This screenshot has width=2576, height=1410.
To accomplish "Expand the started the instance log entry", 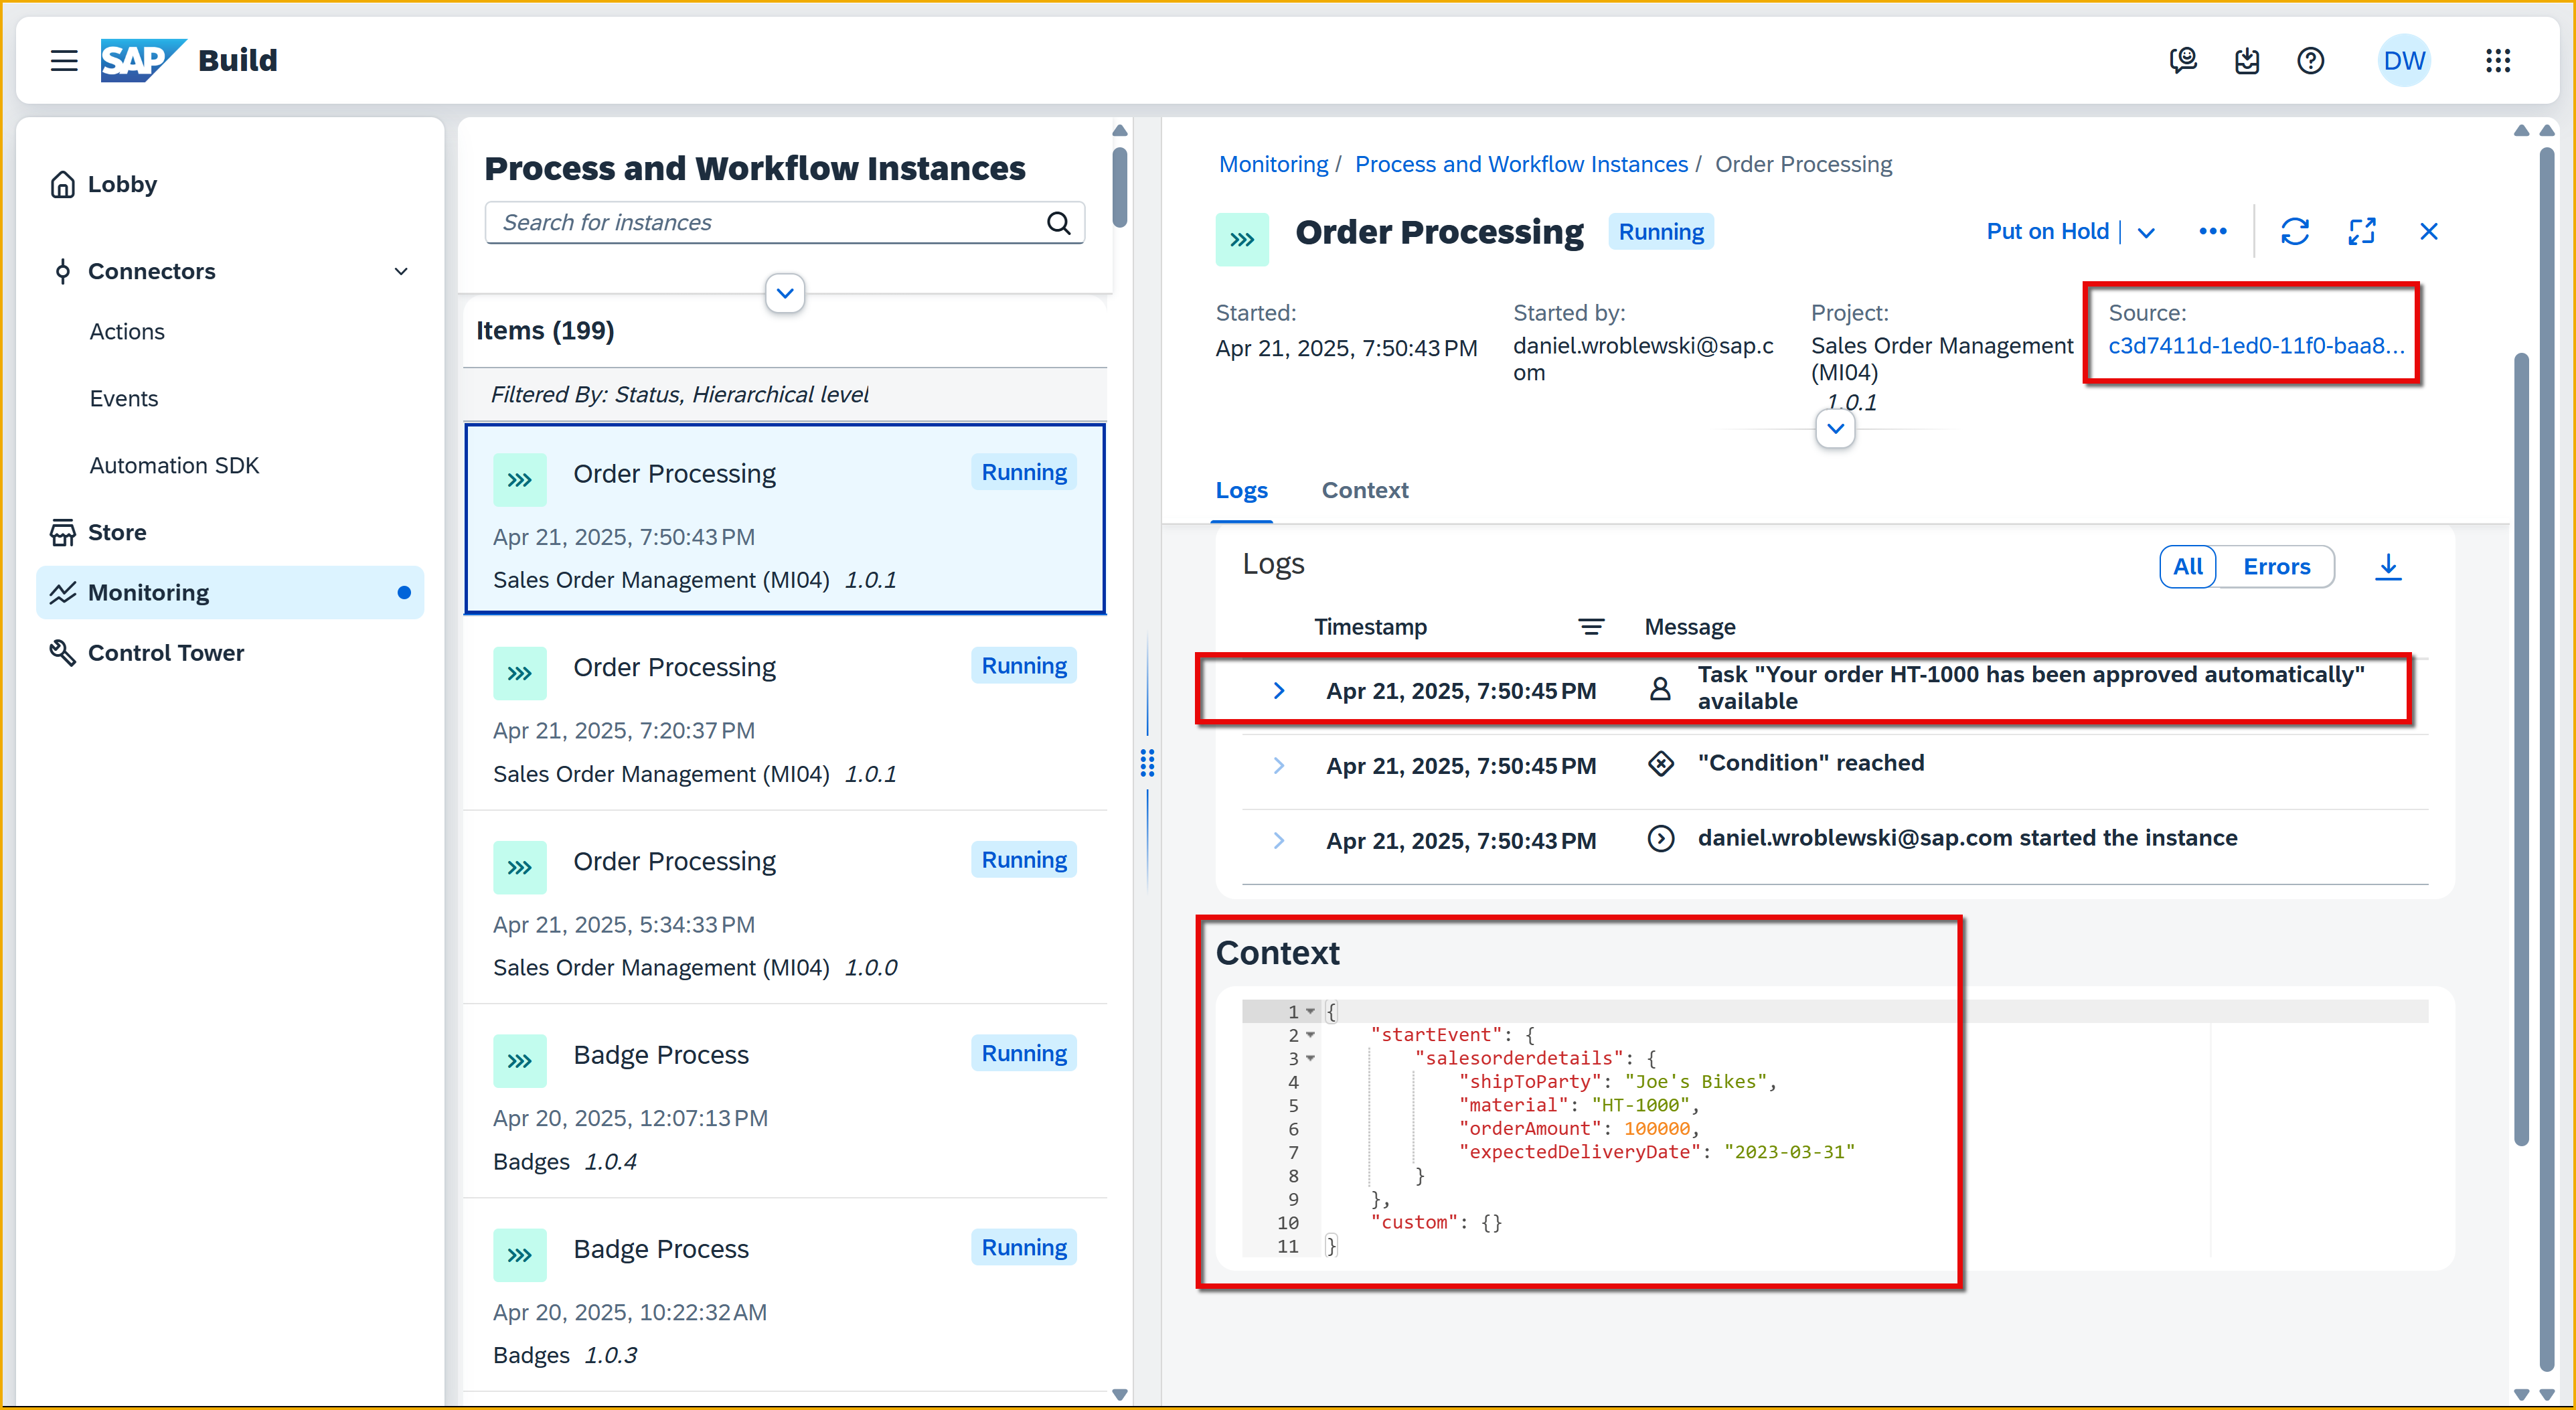I will click(1278, 840).
